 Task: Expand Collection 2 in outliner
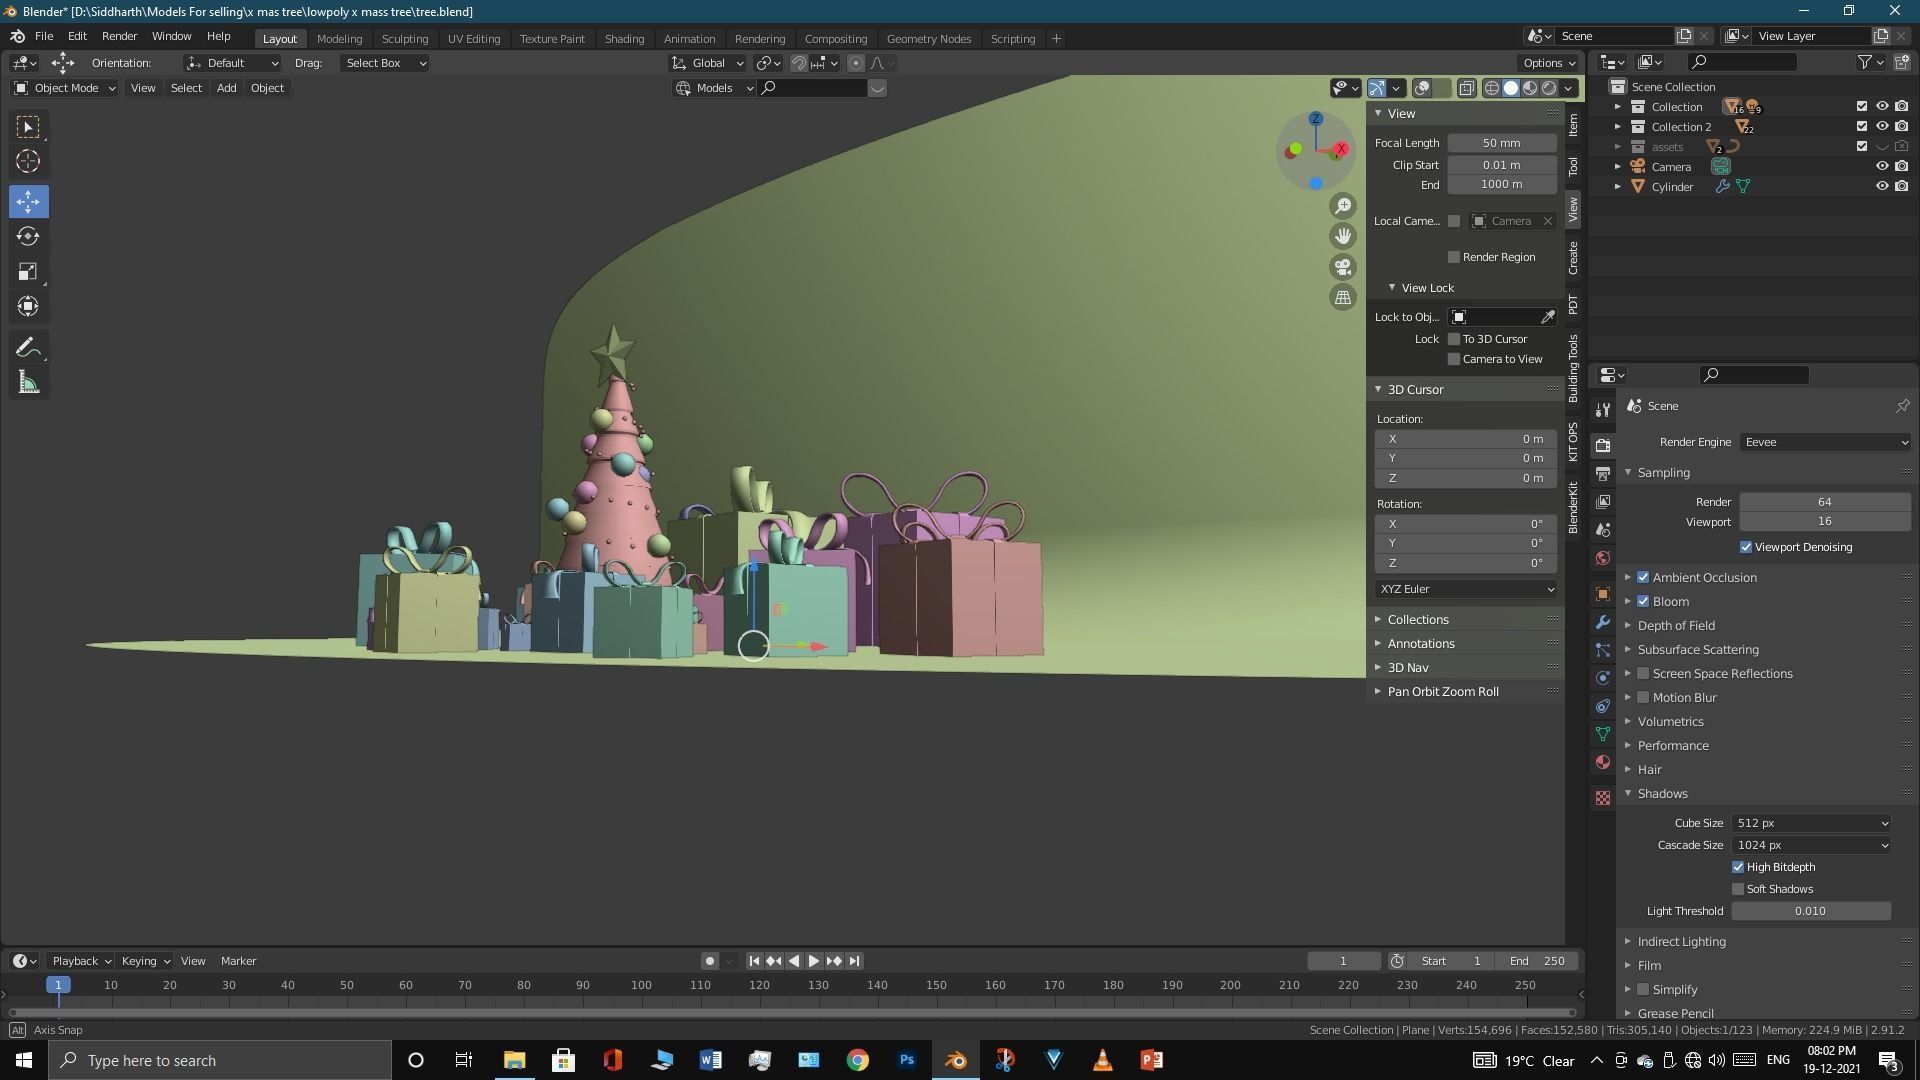1617,127
